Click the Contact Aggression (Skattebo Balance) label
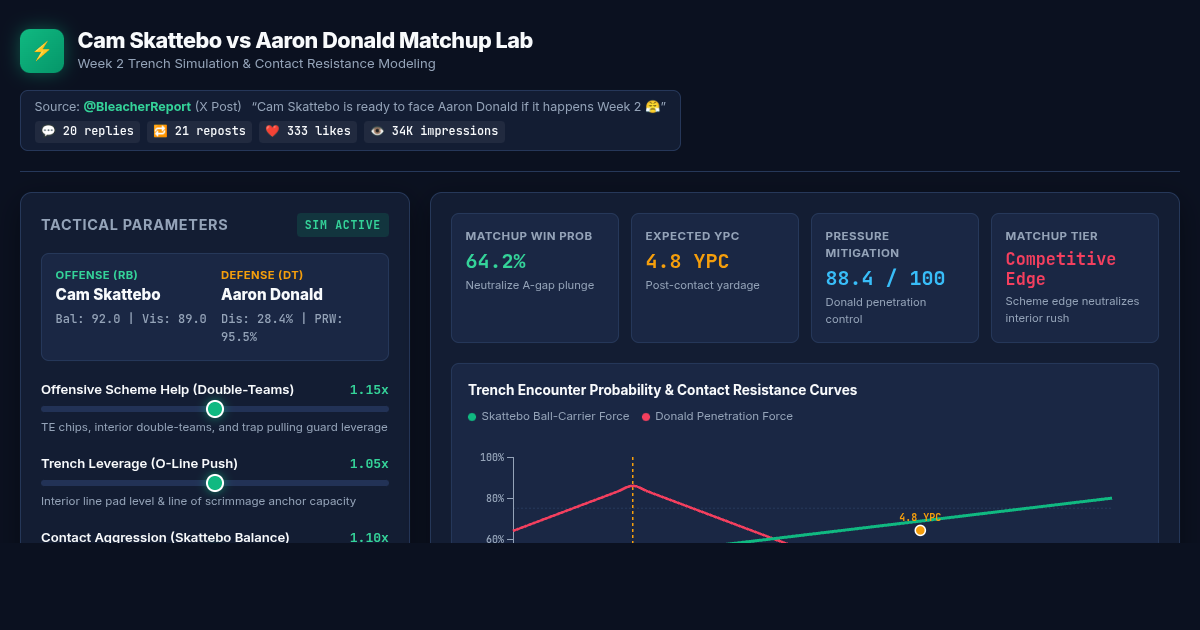Image resolution: width=1200 pixels, height=630 pixels. pyautogui.click(x=165, y=537)
